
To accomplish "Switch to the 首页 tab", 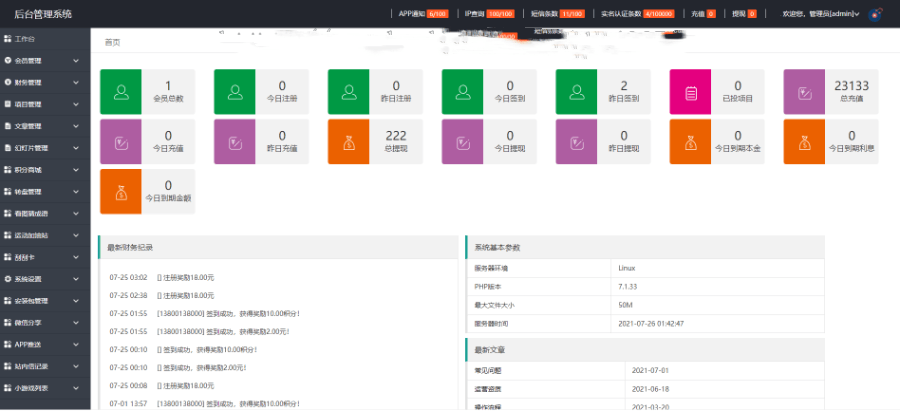I will tap(112, 43).
